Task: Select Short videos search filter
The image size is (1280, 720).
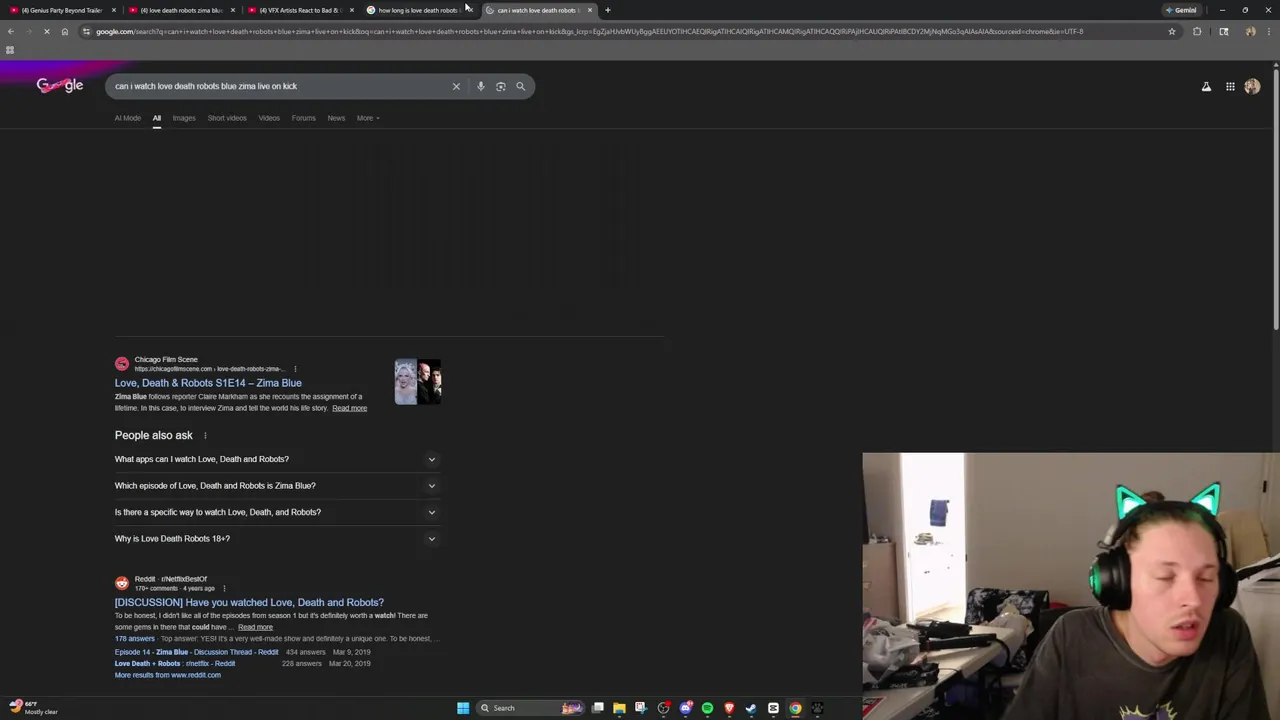Action: 227,118
